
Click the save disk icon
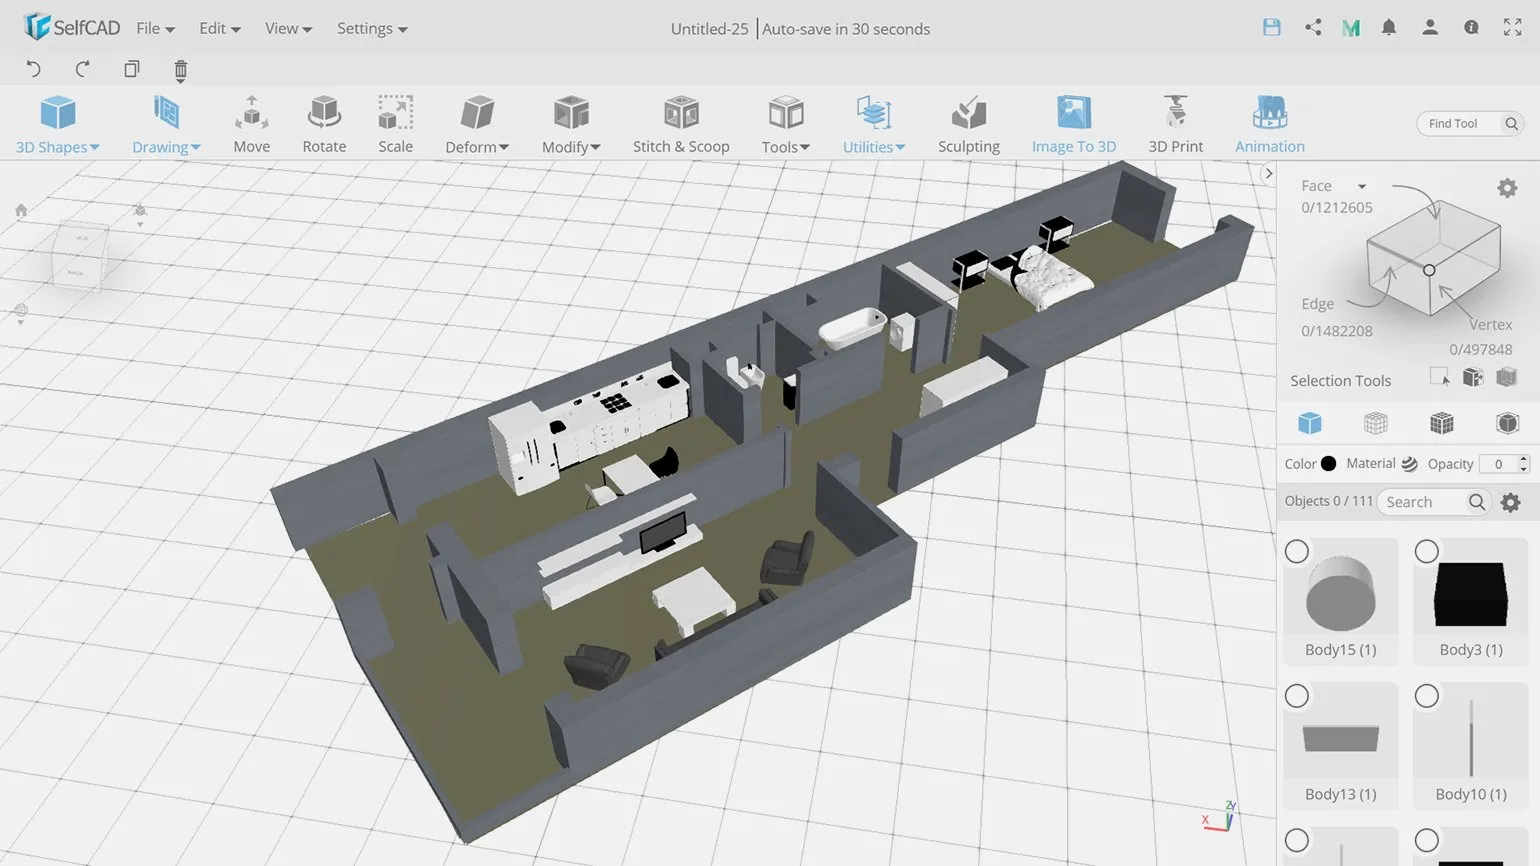point(1271,28)
